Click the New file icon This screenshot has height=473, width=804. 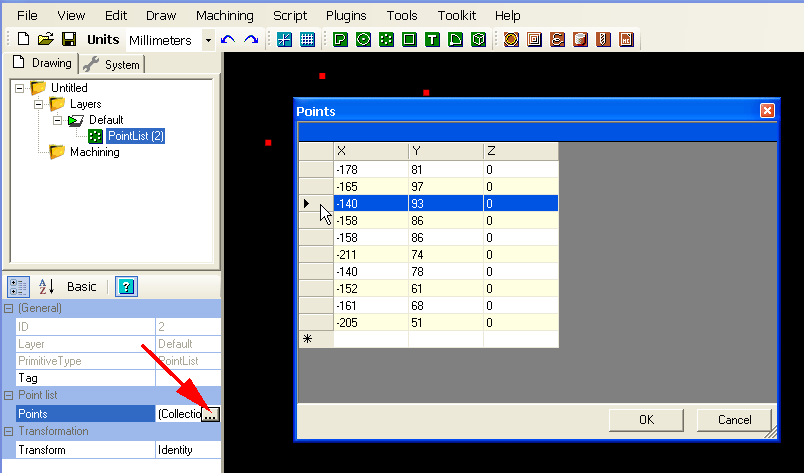[23, 40]
